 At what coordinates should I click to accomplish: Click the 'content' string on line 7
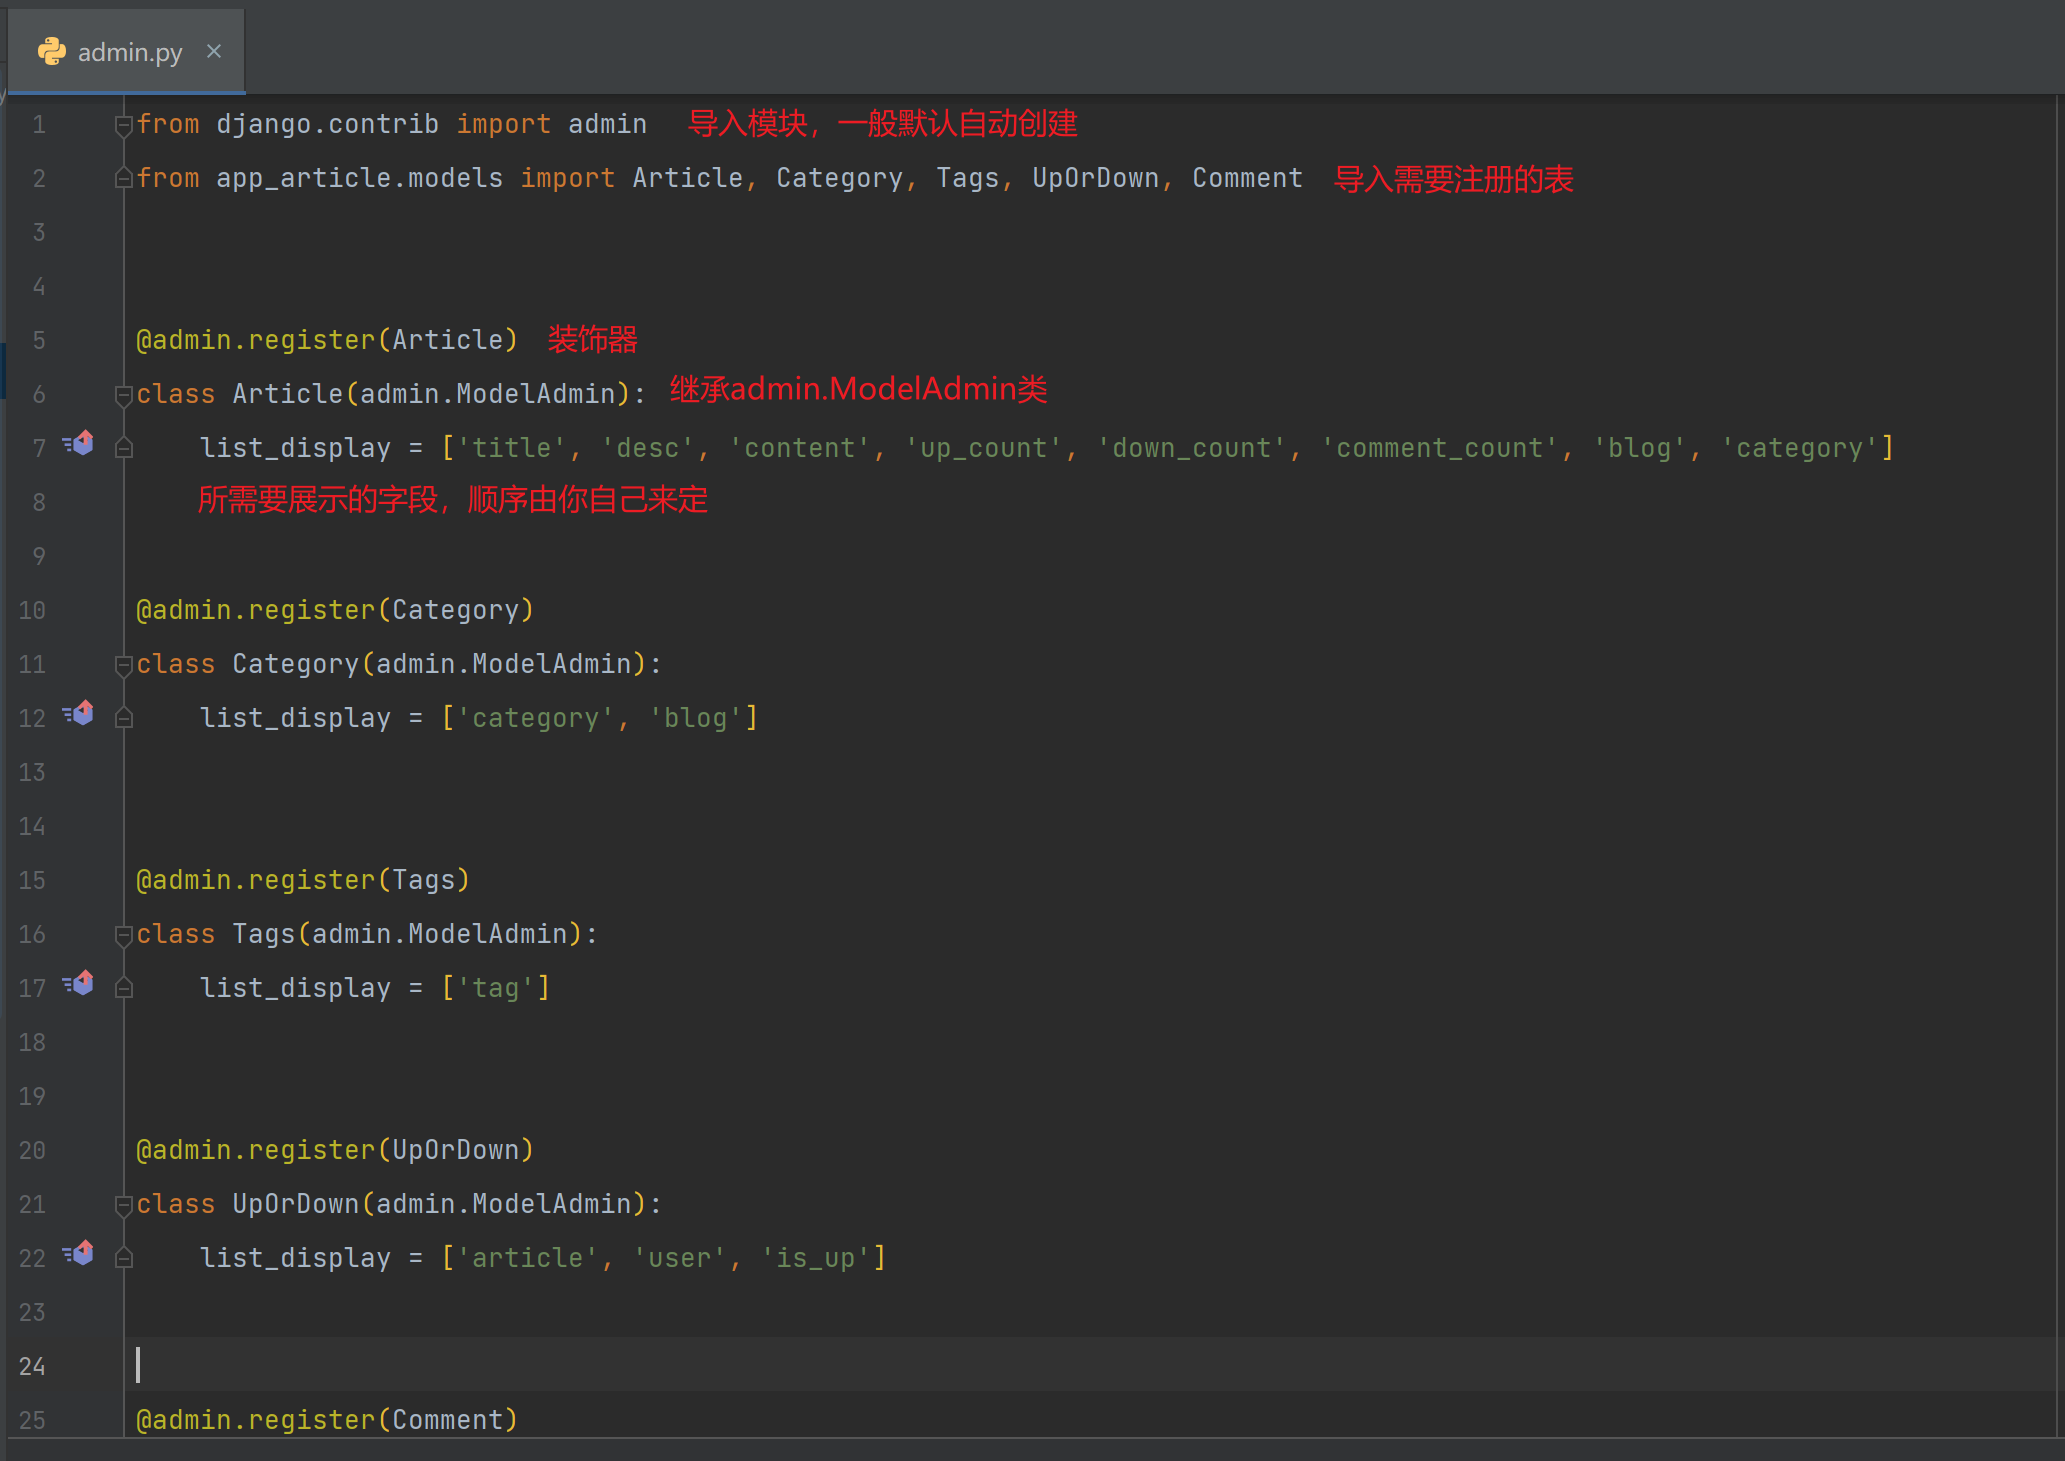800,448
